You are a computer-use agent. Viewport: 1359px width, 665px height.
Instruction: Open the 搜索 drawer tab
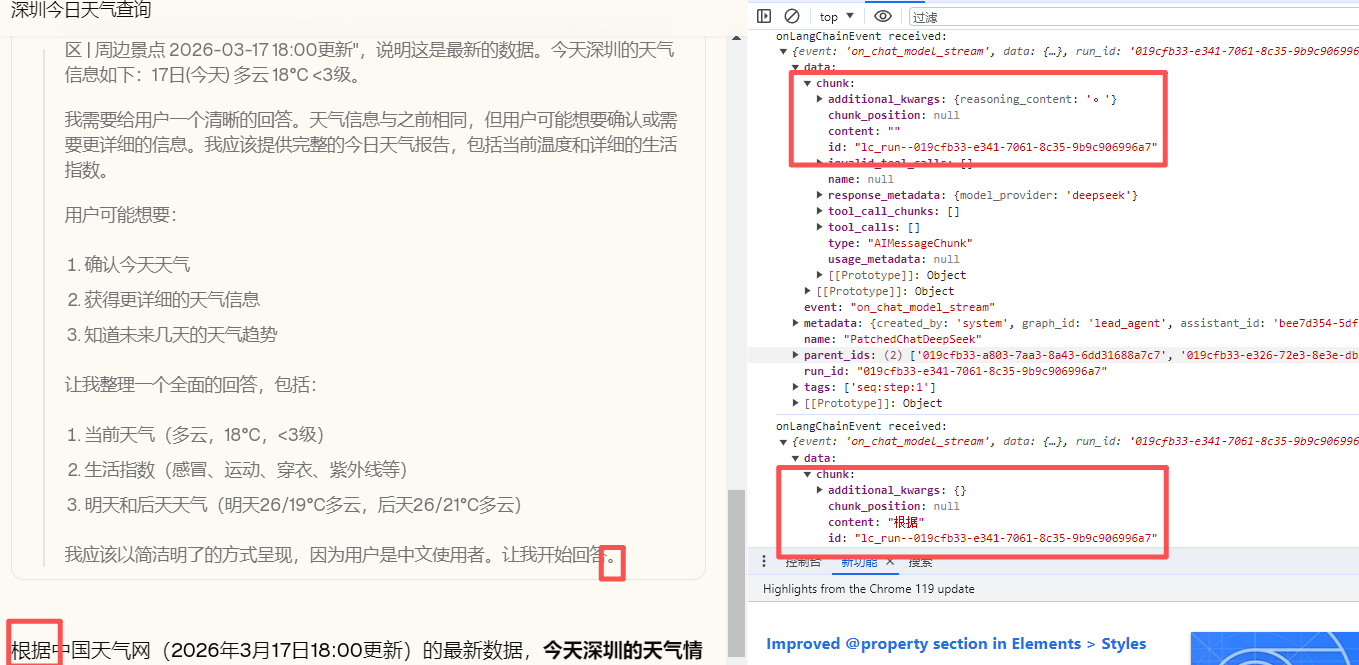920,562
